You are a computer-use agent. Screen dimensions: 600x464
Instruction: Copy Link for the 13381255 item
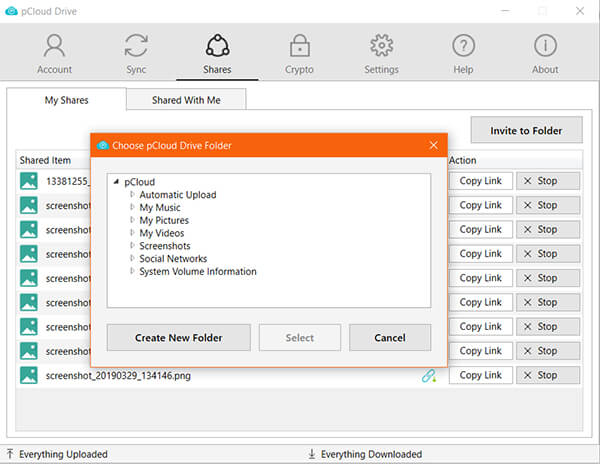481,181
